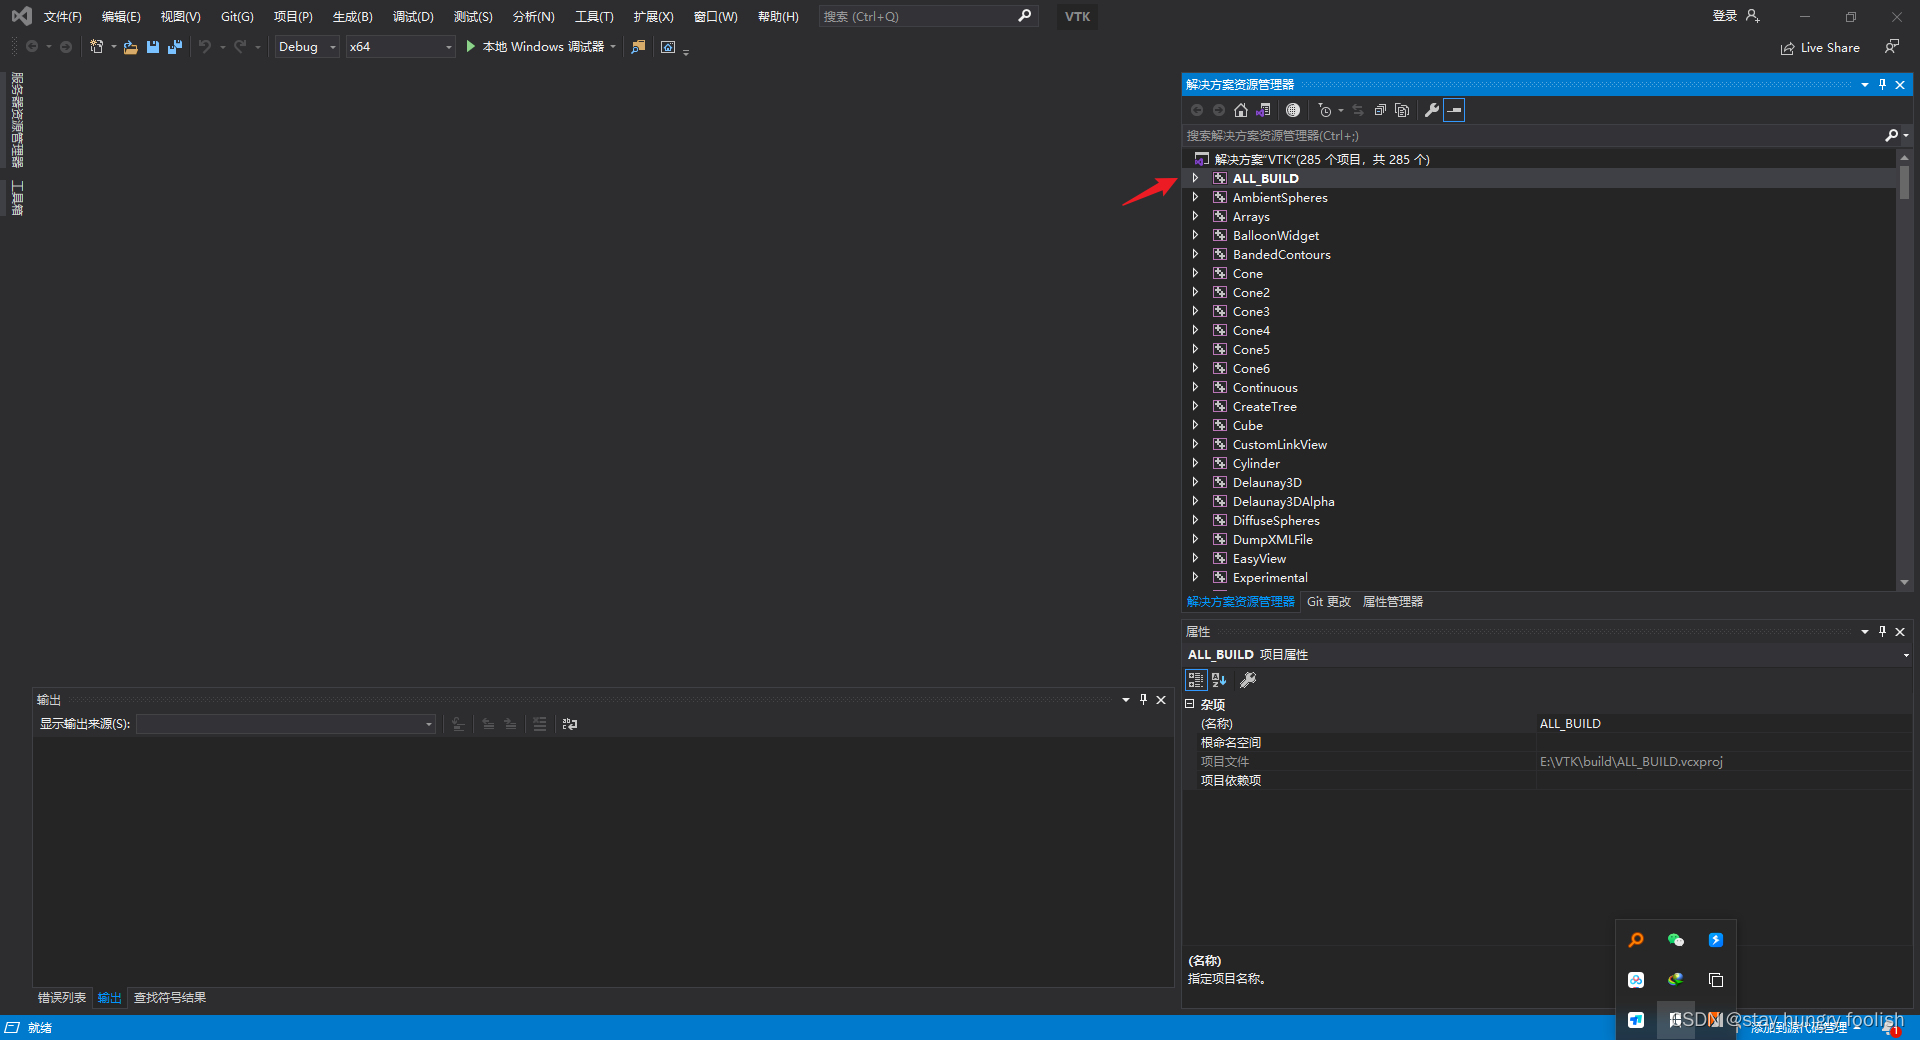The width and height of the screenshot is (1920, 1040).
Task: Open Property Pages wrench icon in Properties panel
Action: (1248, 680)
